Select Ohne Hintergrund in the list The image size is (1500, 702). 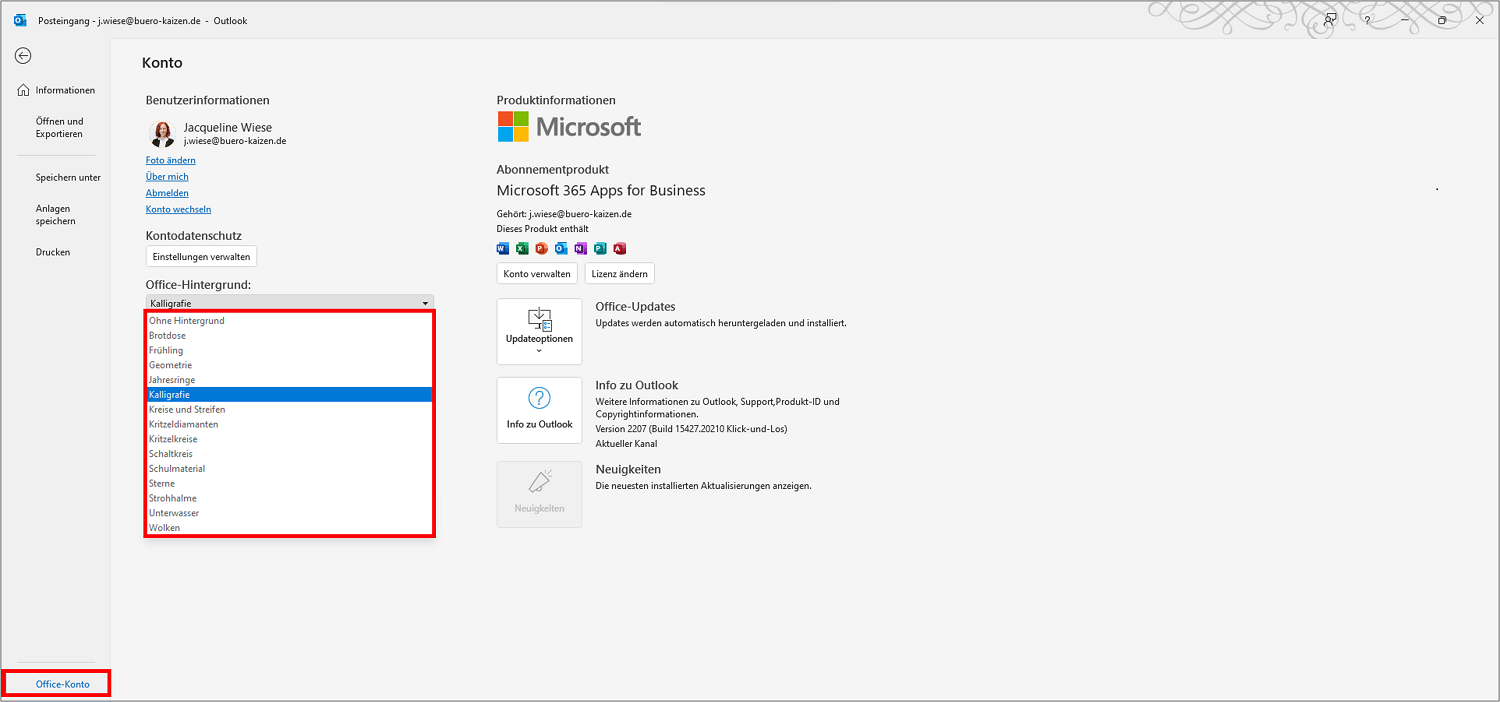[290, 321]
